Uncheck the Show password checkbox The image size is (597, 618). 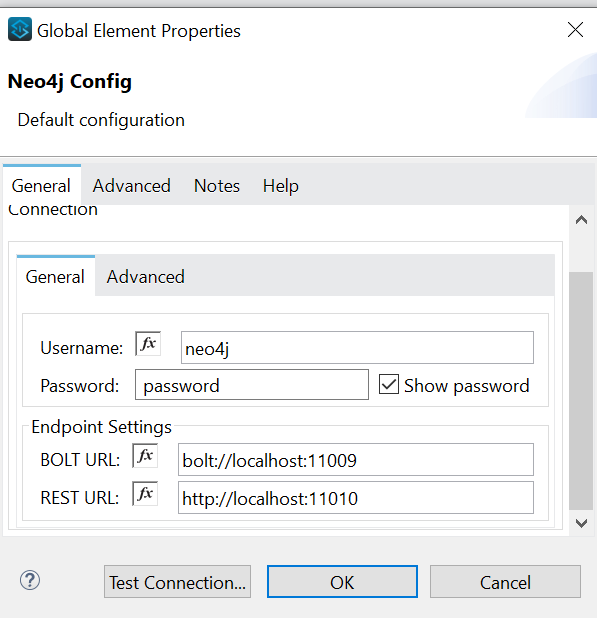[389, 384]
